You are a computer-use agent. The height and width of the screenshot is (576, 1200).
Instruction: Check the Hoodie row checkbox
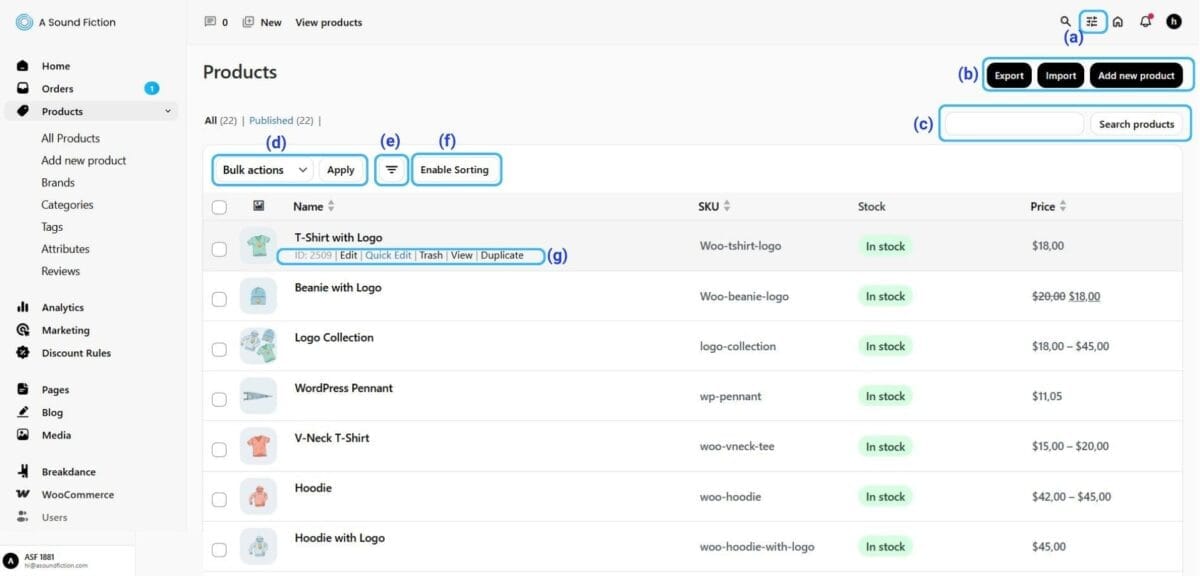[x=219, y=499]
